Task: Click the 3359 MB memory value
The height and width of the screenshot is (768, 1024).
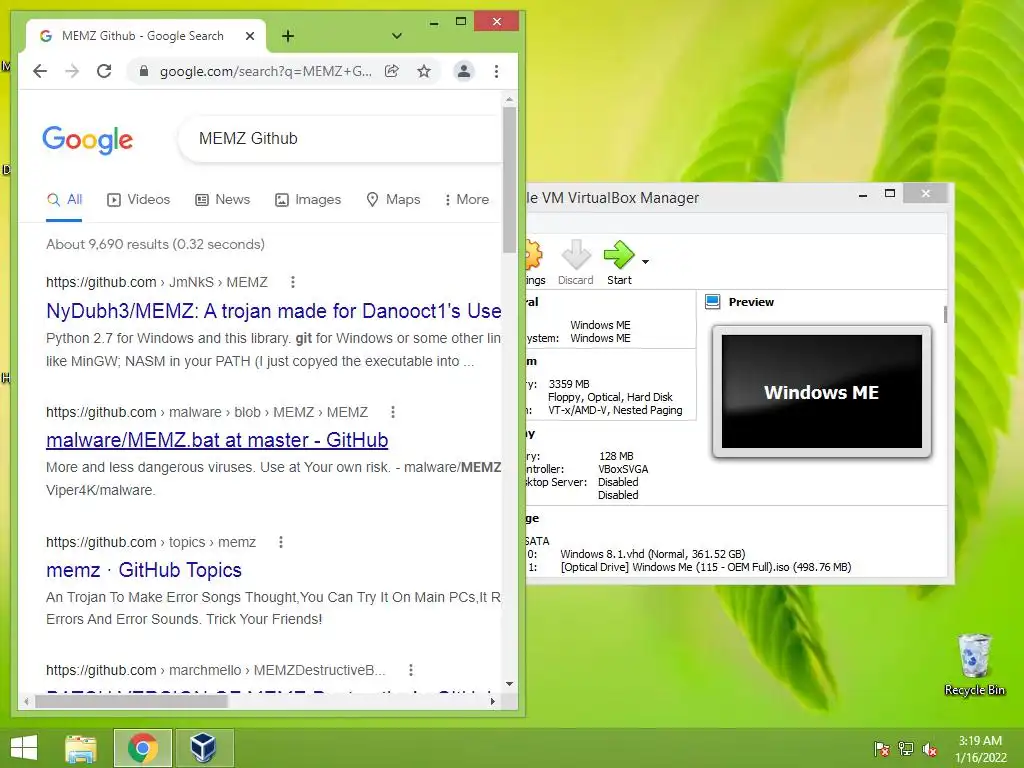Action: pyautogui.click(x=569, y=384)
